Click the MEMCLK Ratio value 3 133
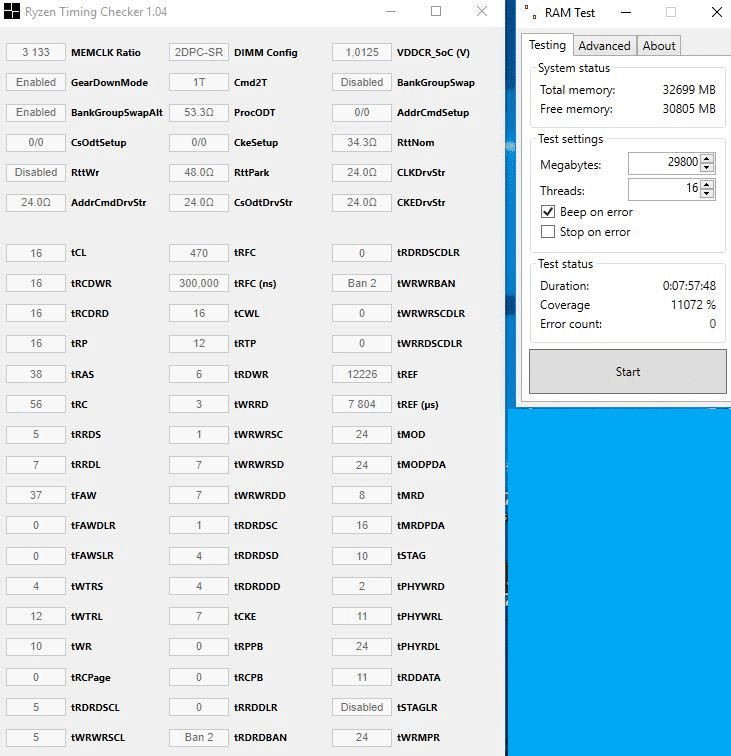Image resolution: width=731 pixels, height=756 pixels. tap(36, 52)
